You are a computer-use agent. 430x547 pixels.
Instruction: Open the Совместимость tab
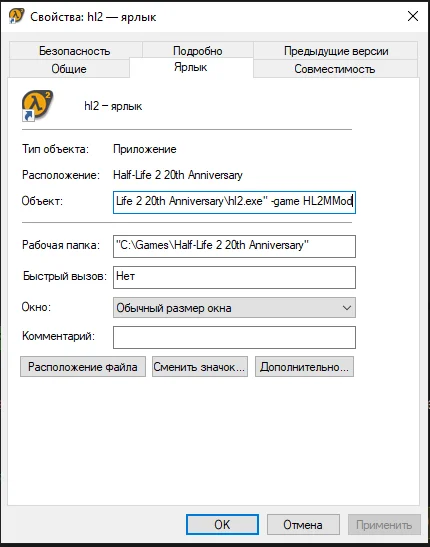pyautogui.click(x=335, y=68)
